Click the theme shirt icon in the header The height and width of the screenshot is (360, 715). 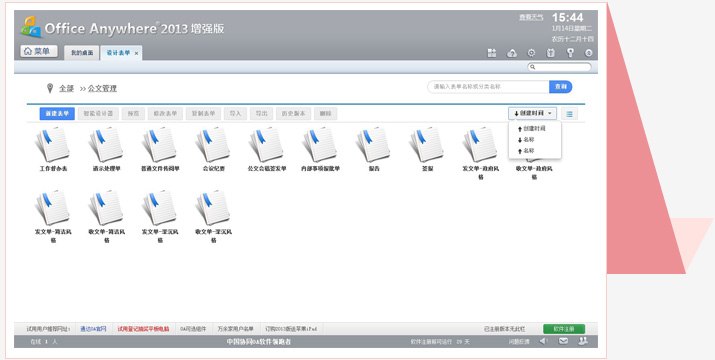(x=550, y=53)
